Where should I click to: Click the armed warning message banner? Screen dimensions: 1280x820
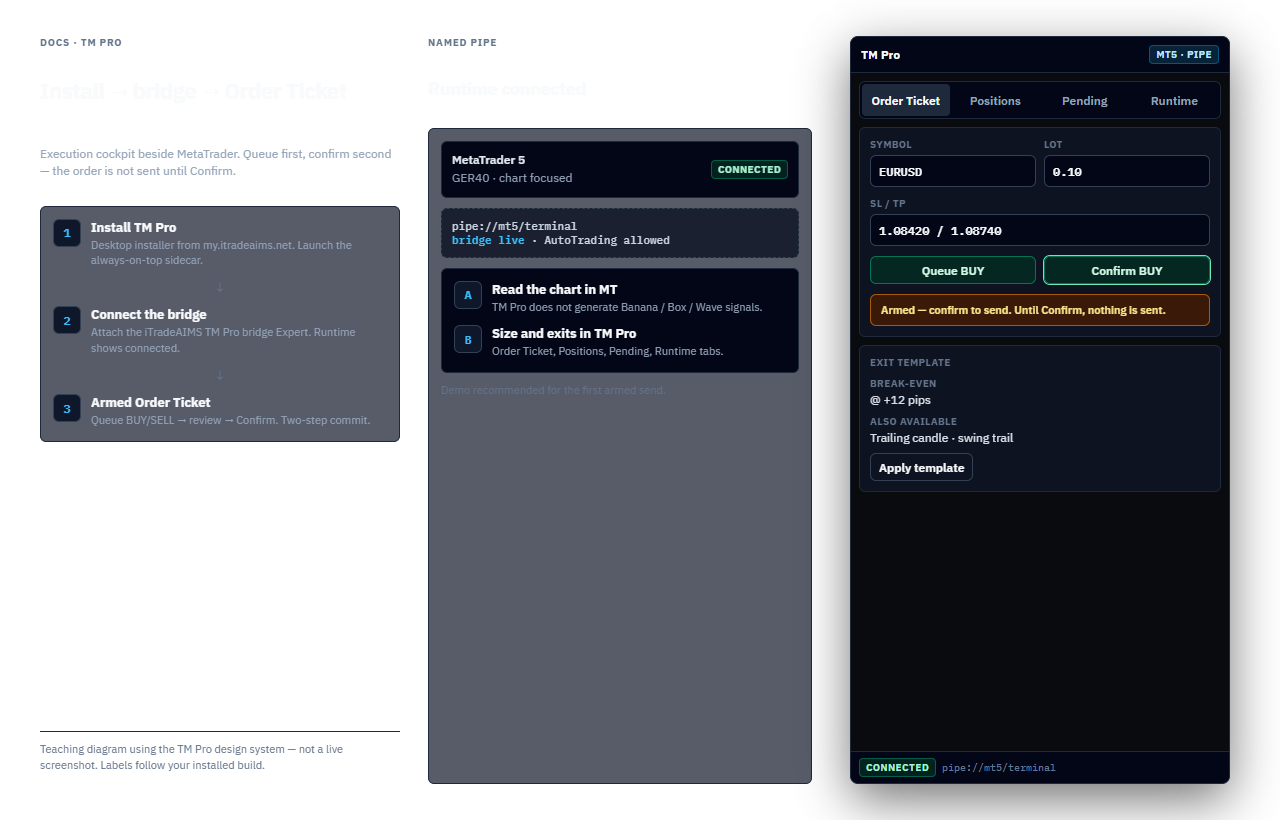click(x=1040, y=310)
